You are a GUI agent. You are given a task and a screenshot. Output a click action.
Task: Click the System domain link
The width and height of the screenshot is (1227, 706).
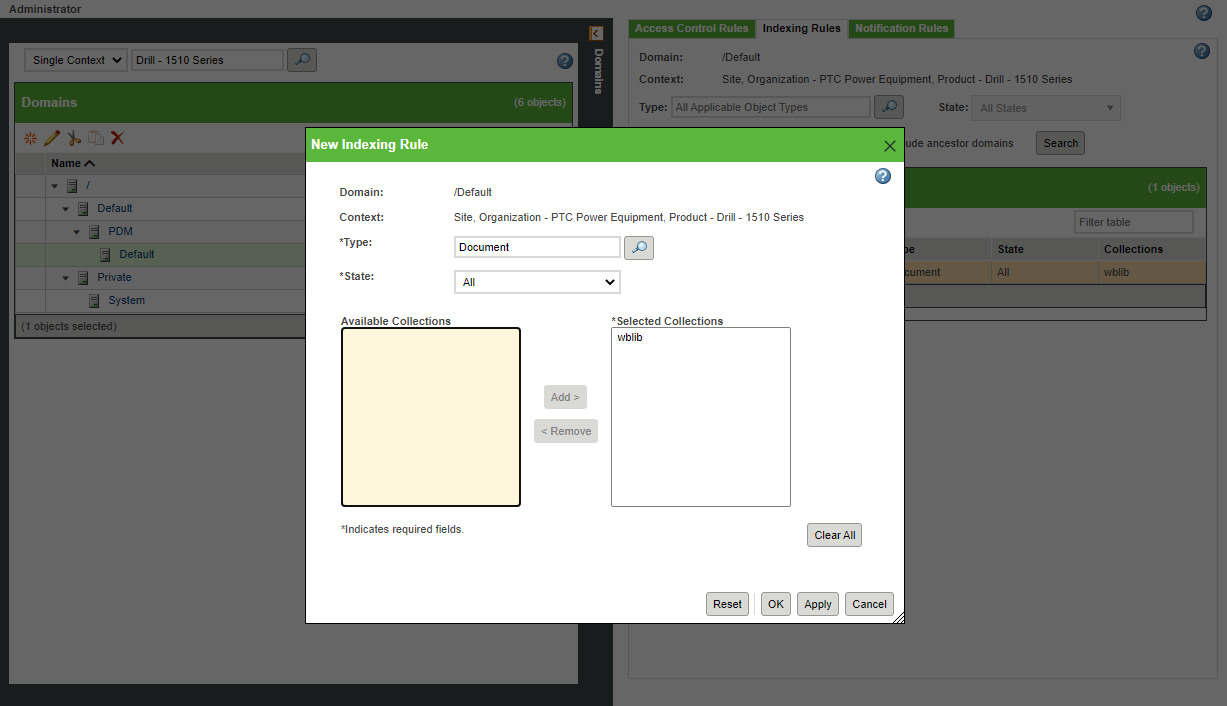pos(127,300)
